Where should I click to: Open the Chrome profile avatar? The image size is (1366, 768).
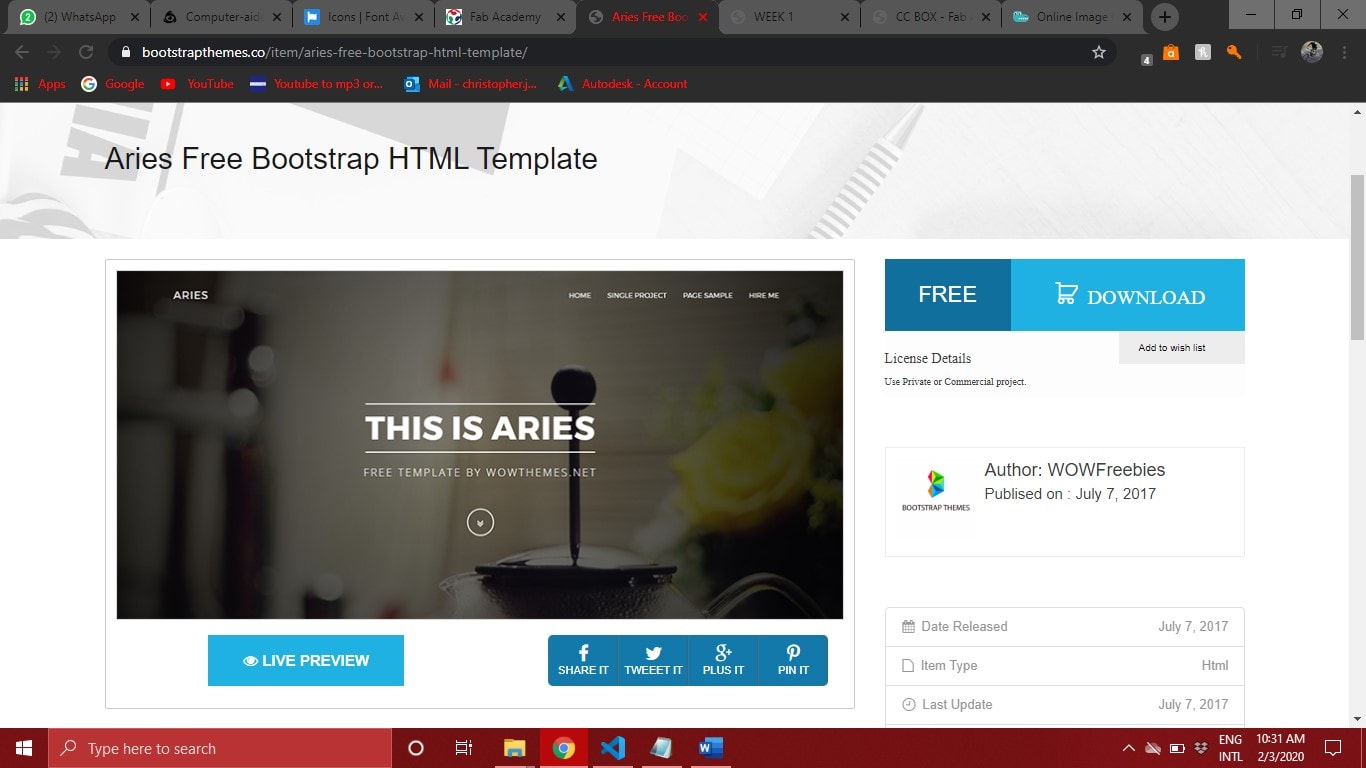coord(1312,52)
